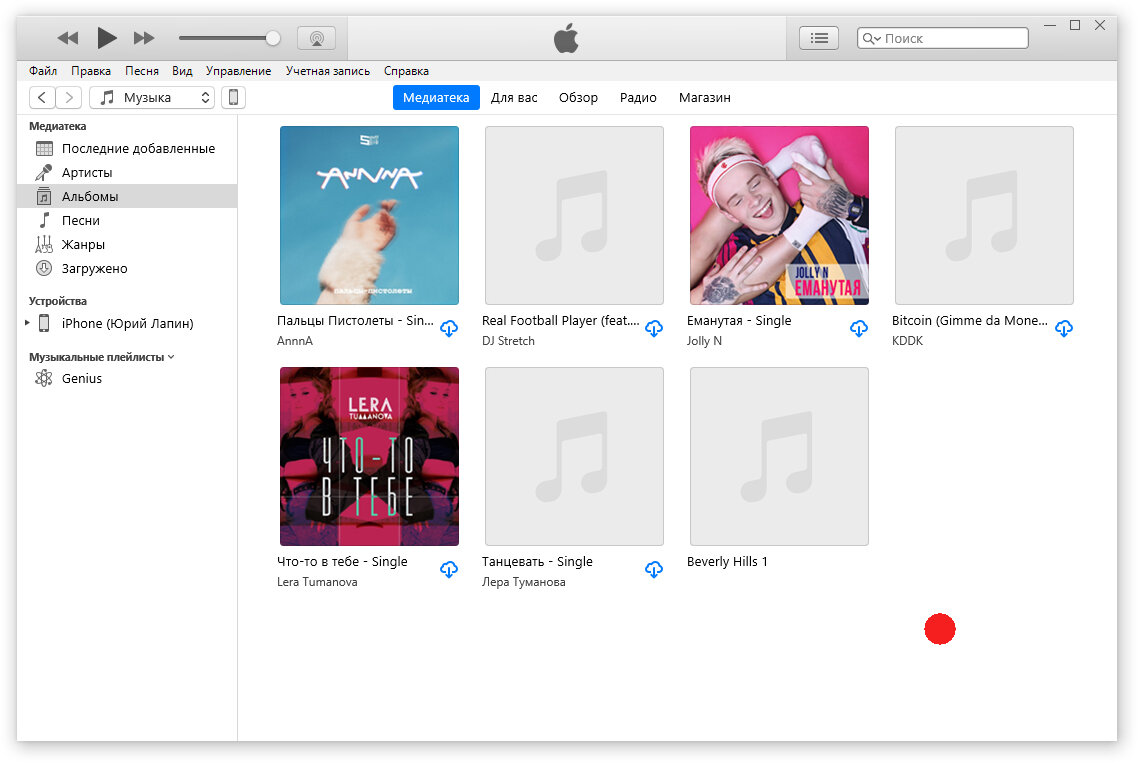Expand the iPhone (Юрий Лапин) device tree

(x=27, y=323)
